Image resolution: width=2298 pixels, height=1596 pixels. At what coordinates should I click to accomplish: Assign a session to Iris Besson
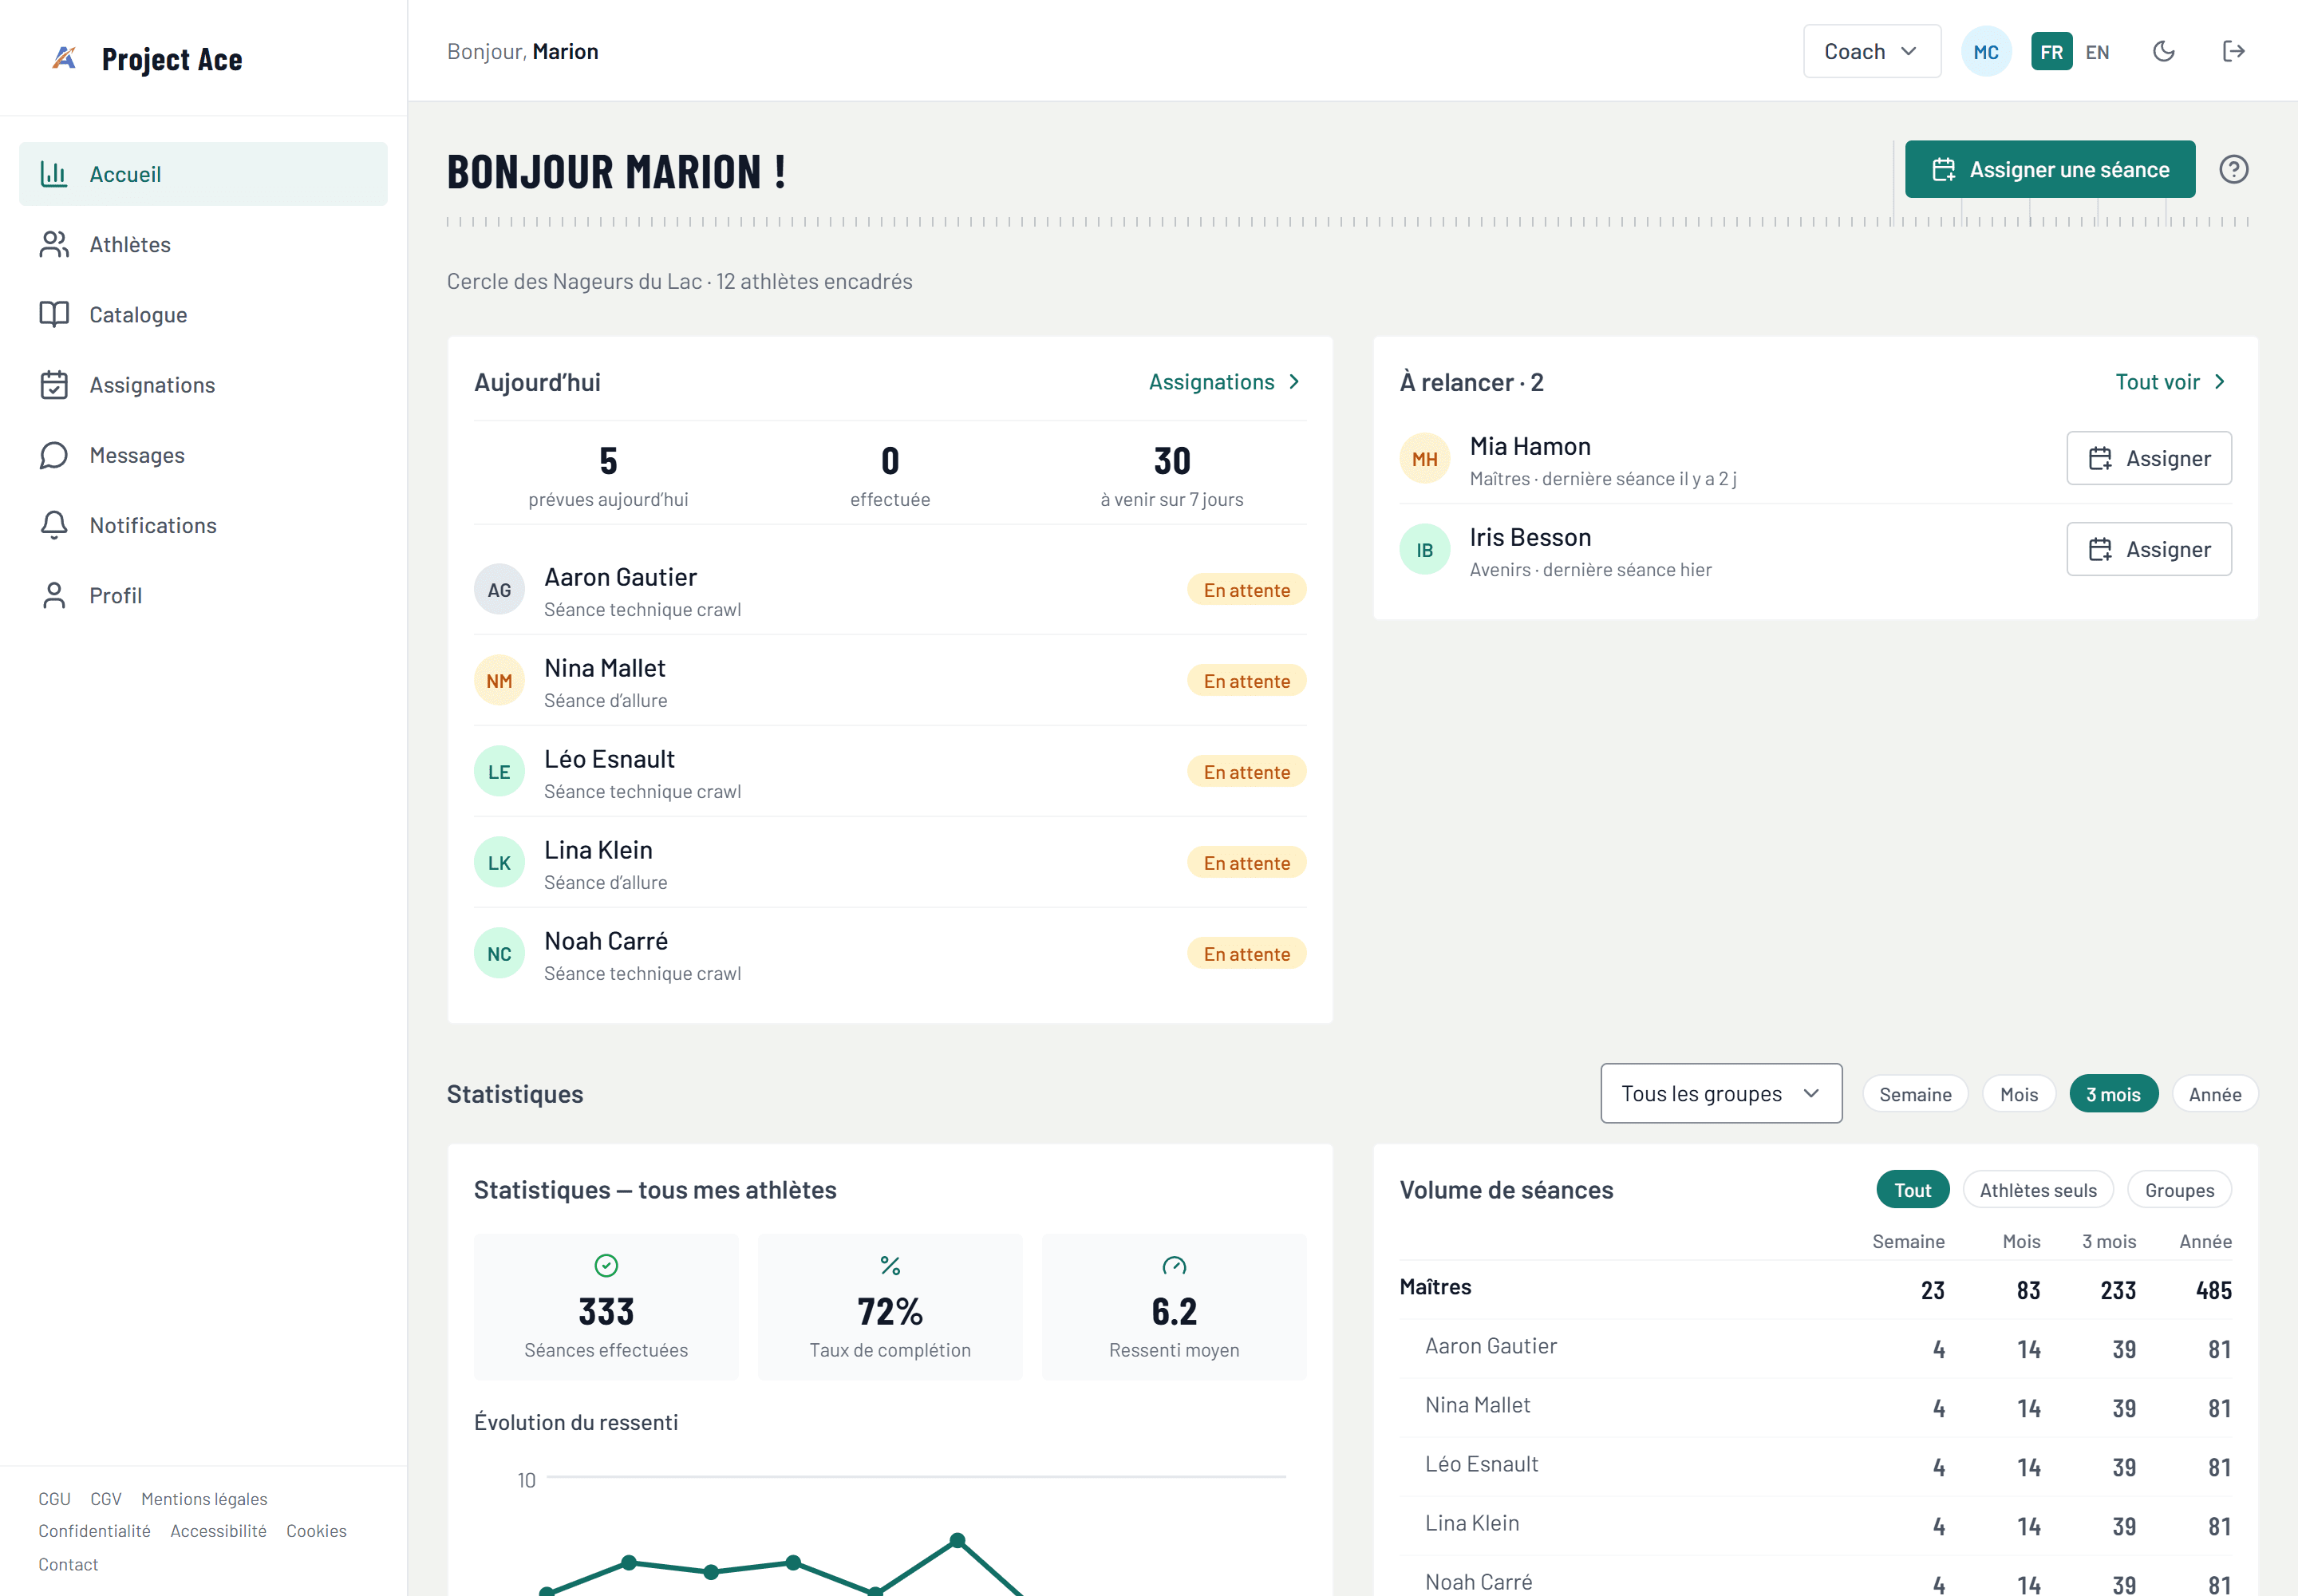[x=2149, y=549]
